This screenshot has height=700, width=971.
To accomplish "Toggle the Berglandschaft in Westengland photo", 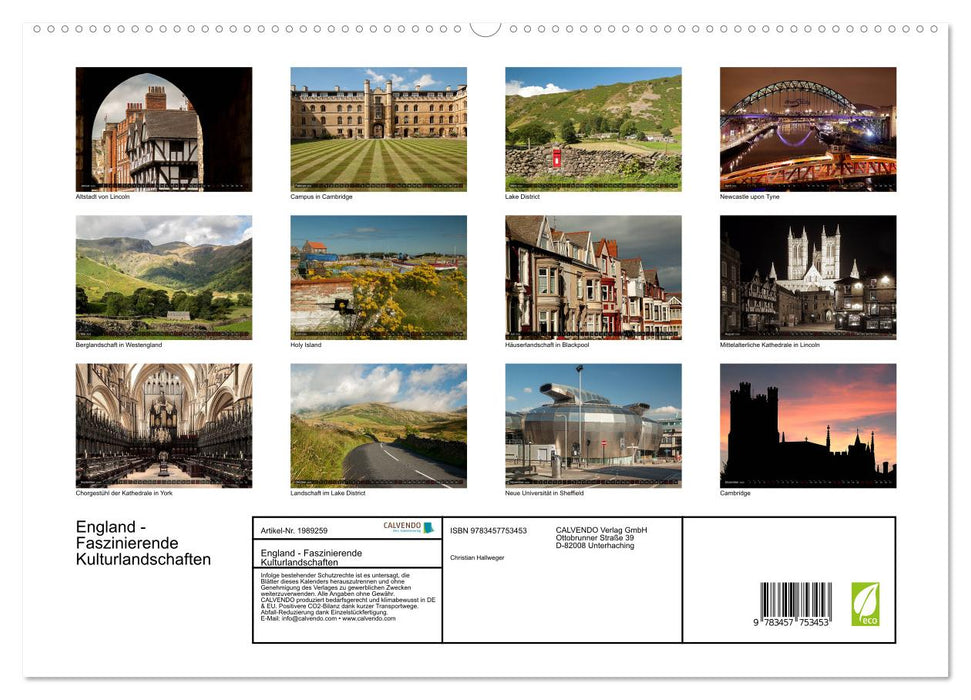I will point(163,277).
